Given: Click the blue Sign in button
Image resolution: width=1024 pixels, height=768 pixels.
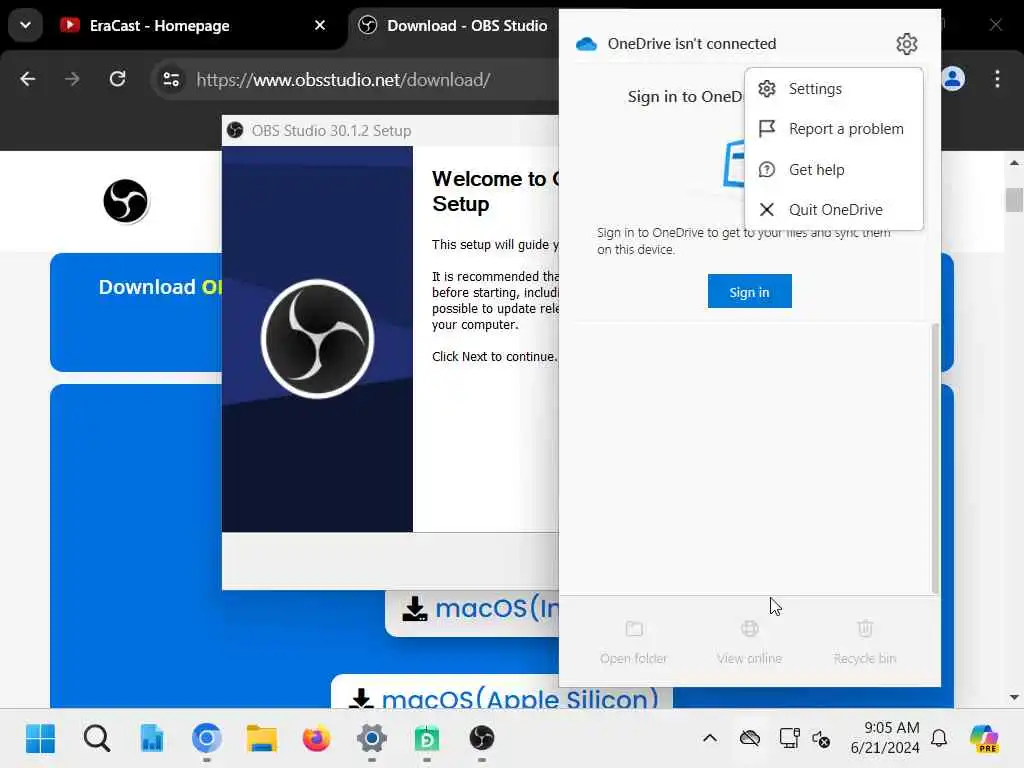Looking at the screenshot, I should [x=749, y=291].
